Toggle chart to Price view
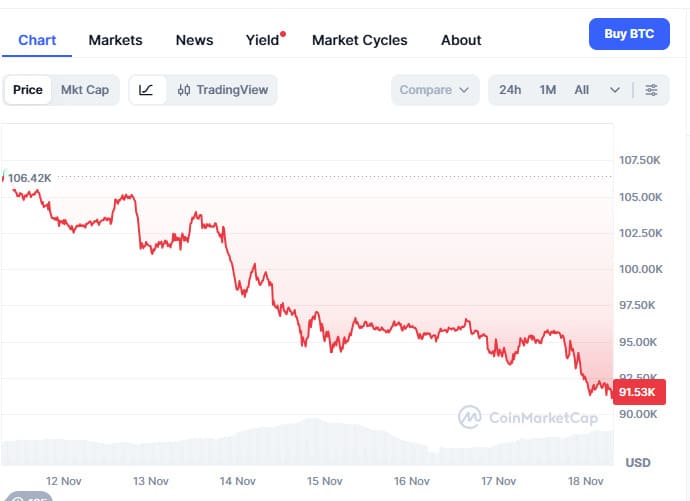This screenshot has width=690, height=501. [28, 90]
